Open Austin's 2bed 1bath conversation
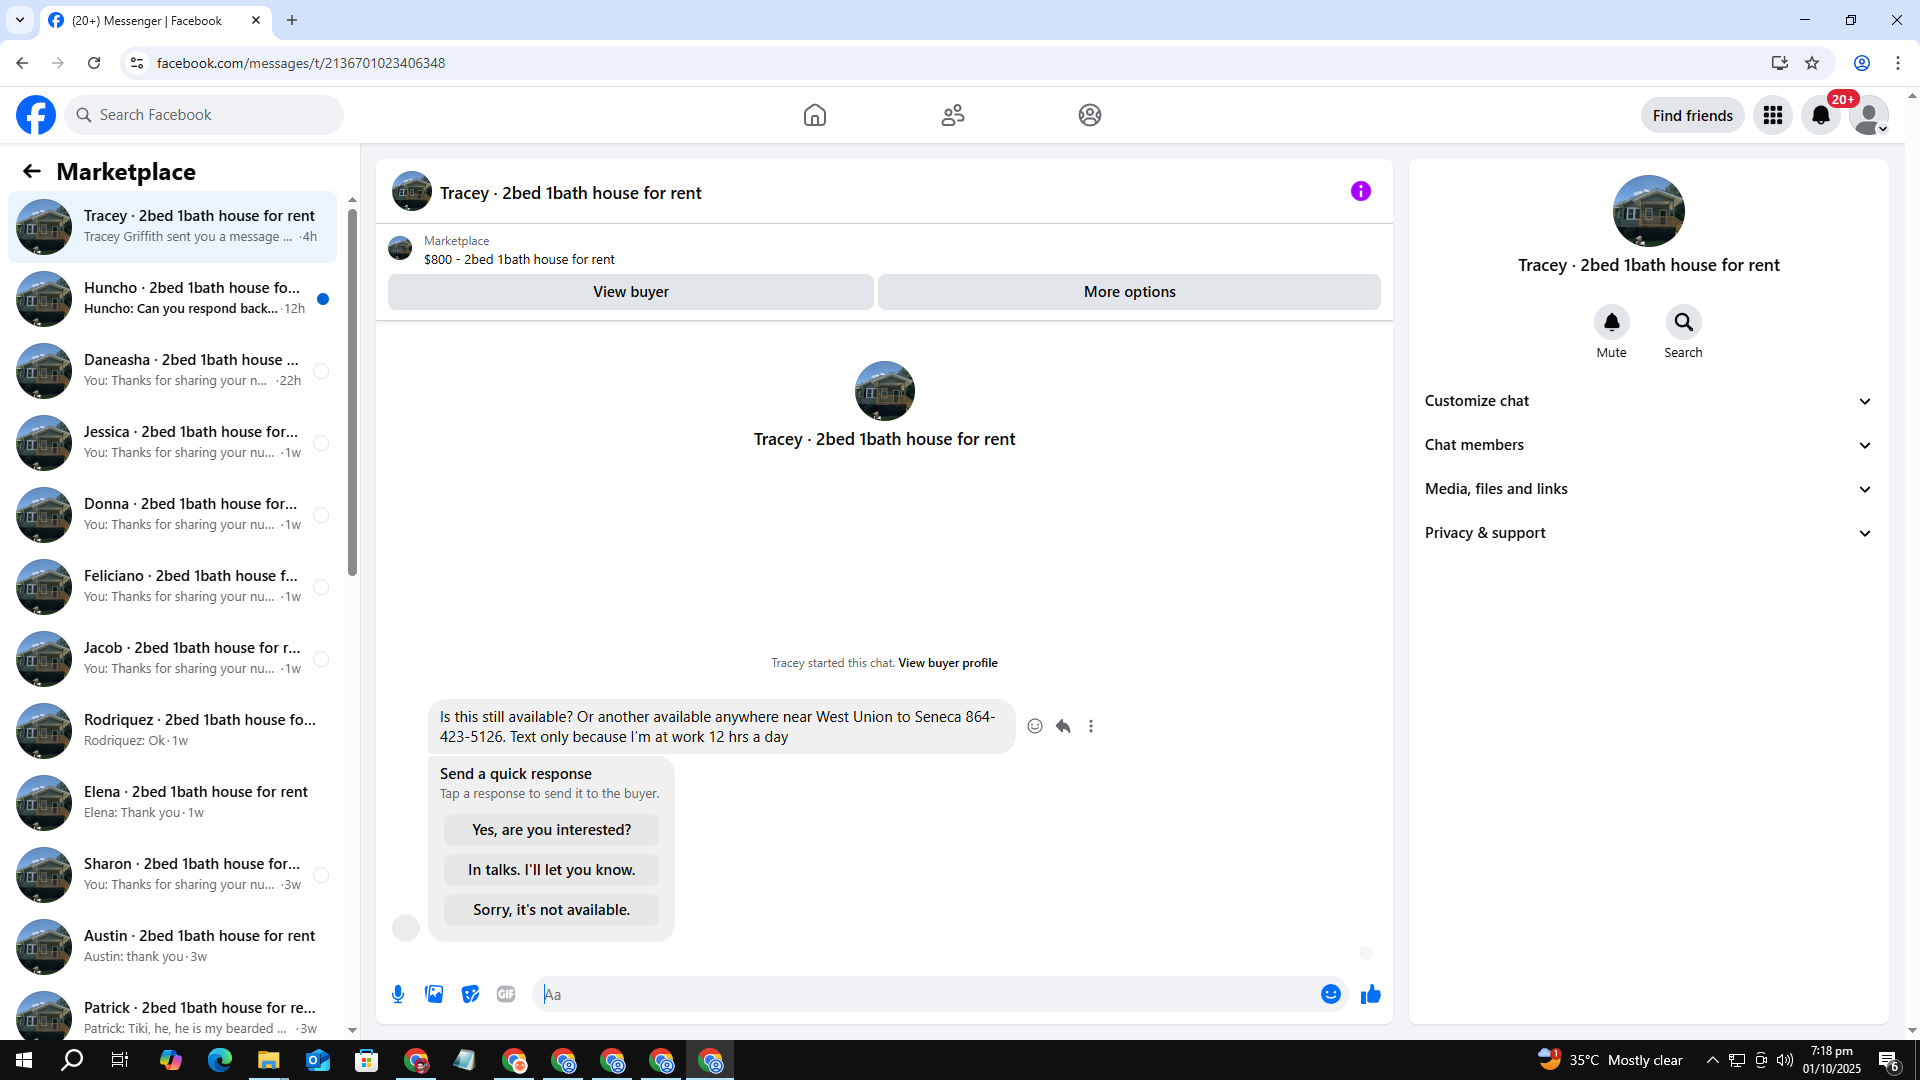 (x=172, y=947)
